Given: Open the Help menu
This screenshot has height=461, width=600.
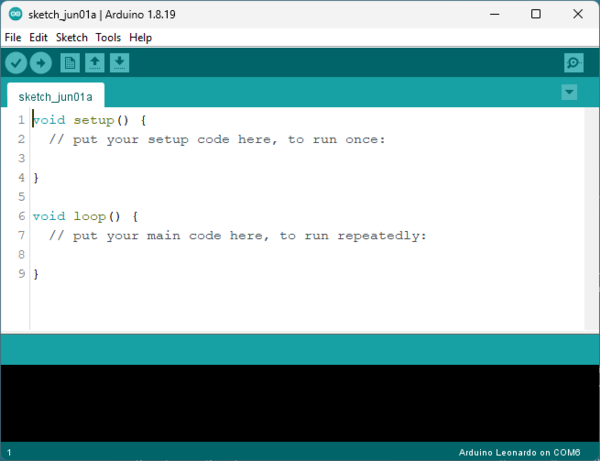Looking at the screenshot, I should tap(140, 37).
